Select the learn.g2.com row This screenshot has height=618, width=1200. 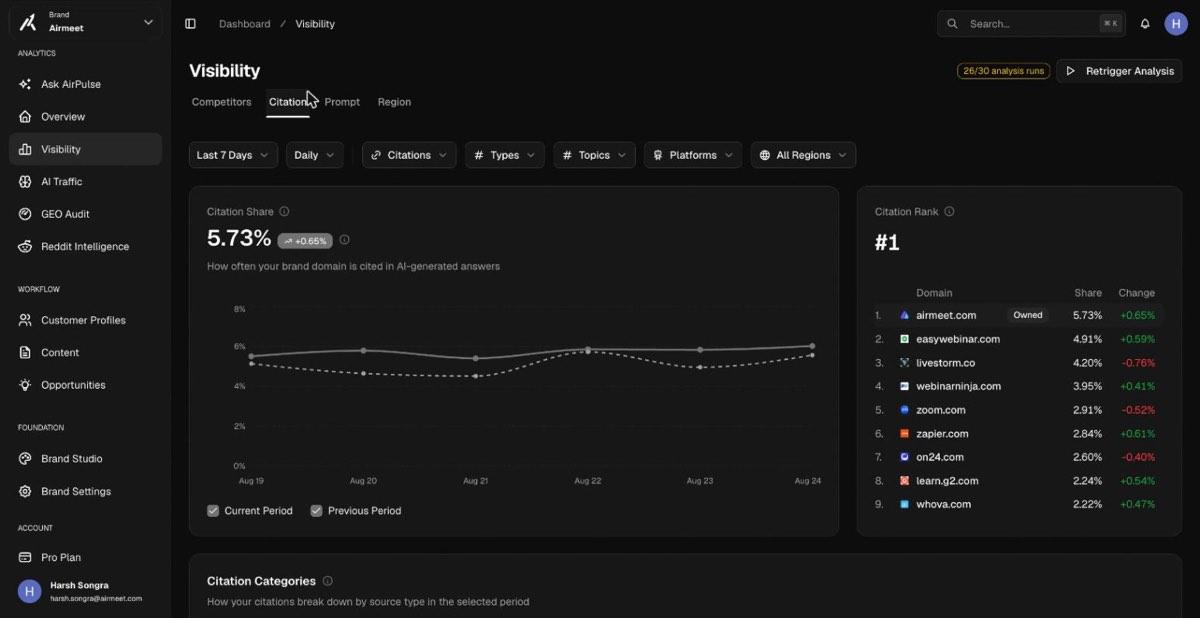click(x=1019, y=481)
